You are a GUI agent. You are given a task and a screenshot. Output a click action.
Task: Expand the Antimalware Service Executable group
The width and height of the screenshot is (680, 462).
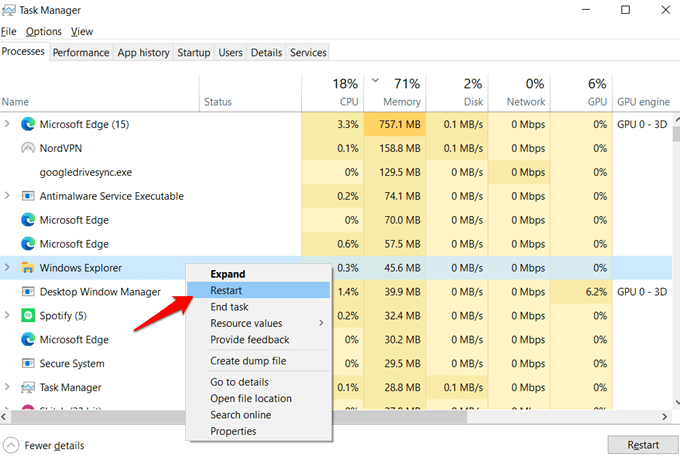[7, 196]
